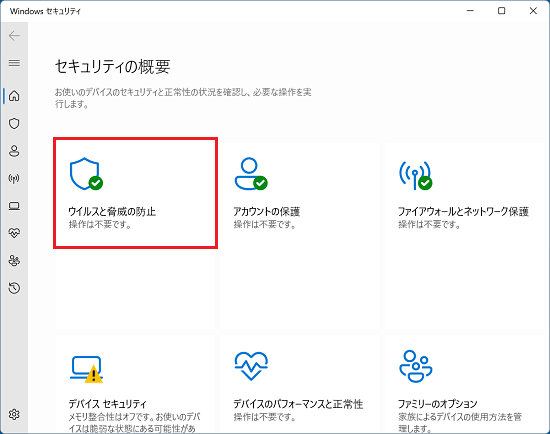Click the heart pulse performance icon
Screen dimensions: 550x434
pos(251,366)
